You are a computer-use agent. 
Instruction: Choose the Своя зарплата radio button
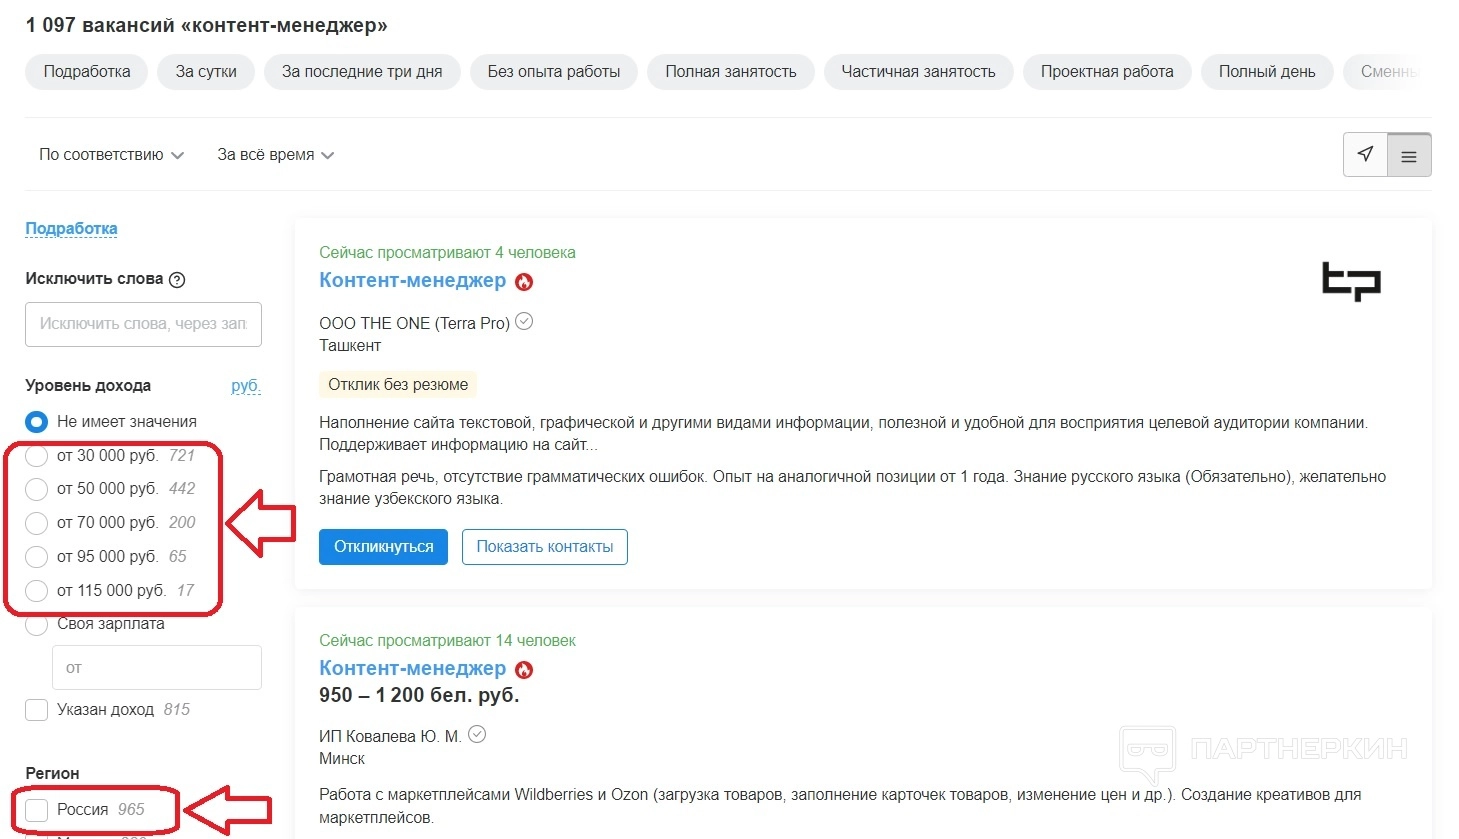(x=37, y=625)
